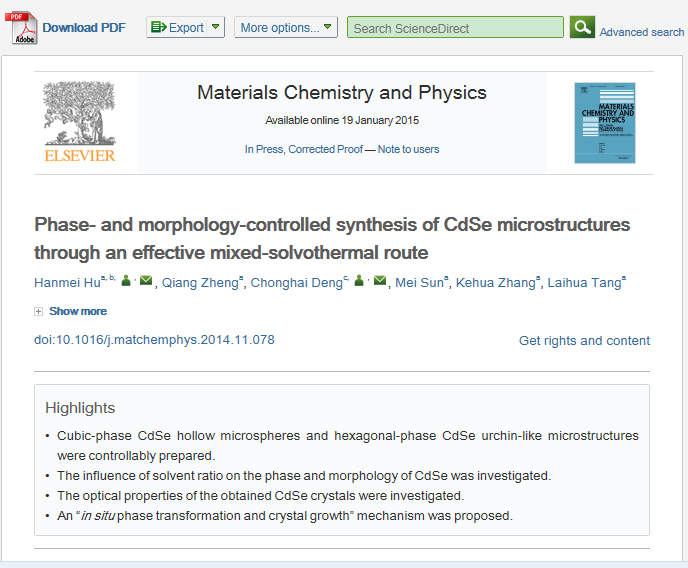Follow the Get rights and content link
Image resolution: width=688 pixels, height=568 pixels.
coord(584,341)
